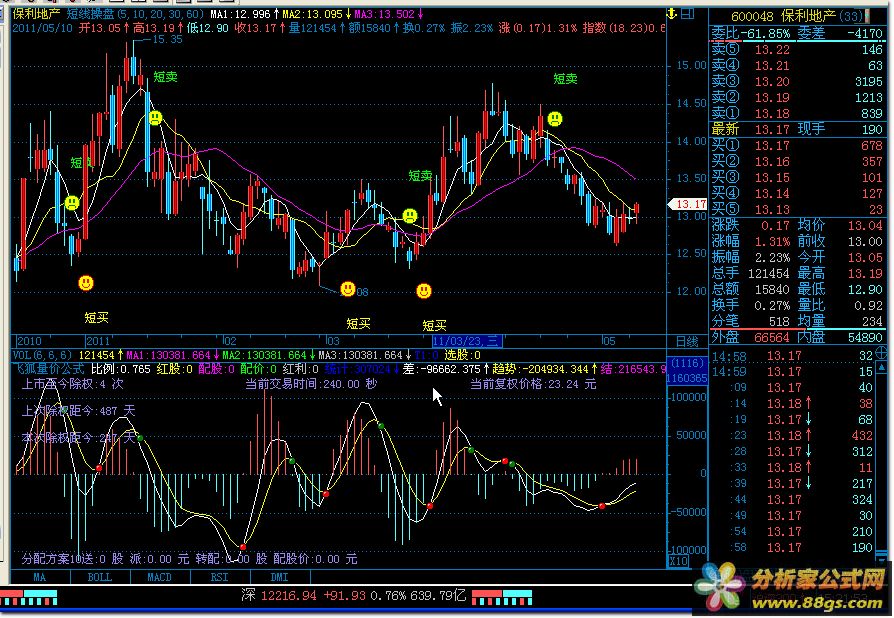Click the :23 tick row with volume 432

click(x=793, y=436)
